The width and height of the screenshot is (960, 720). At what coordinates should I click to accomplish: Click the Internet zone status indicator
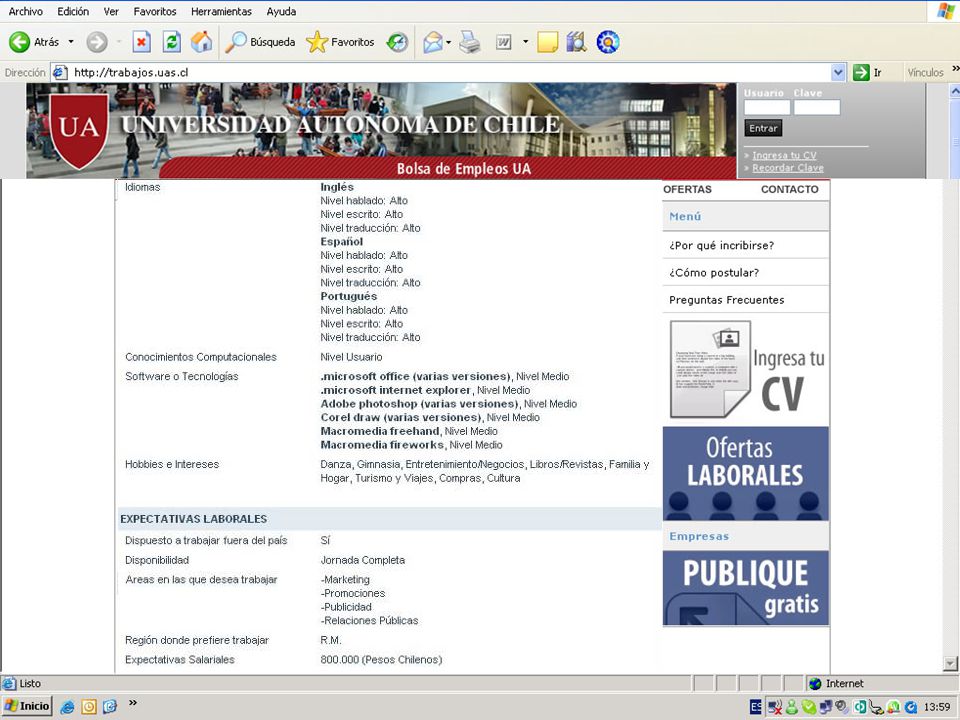(836, 683)
